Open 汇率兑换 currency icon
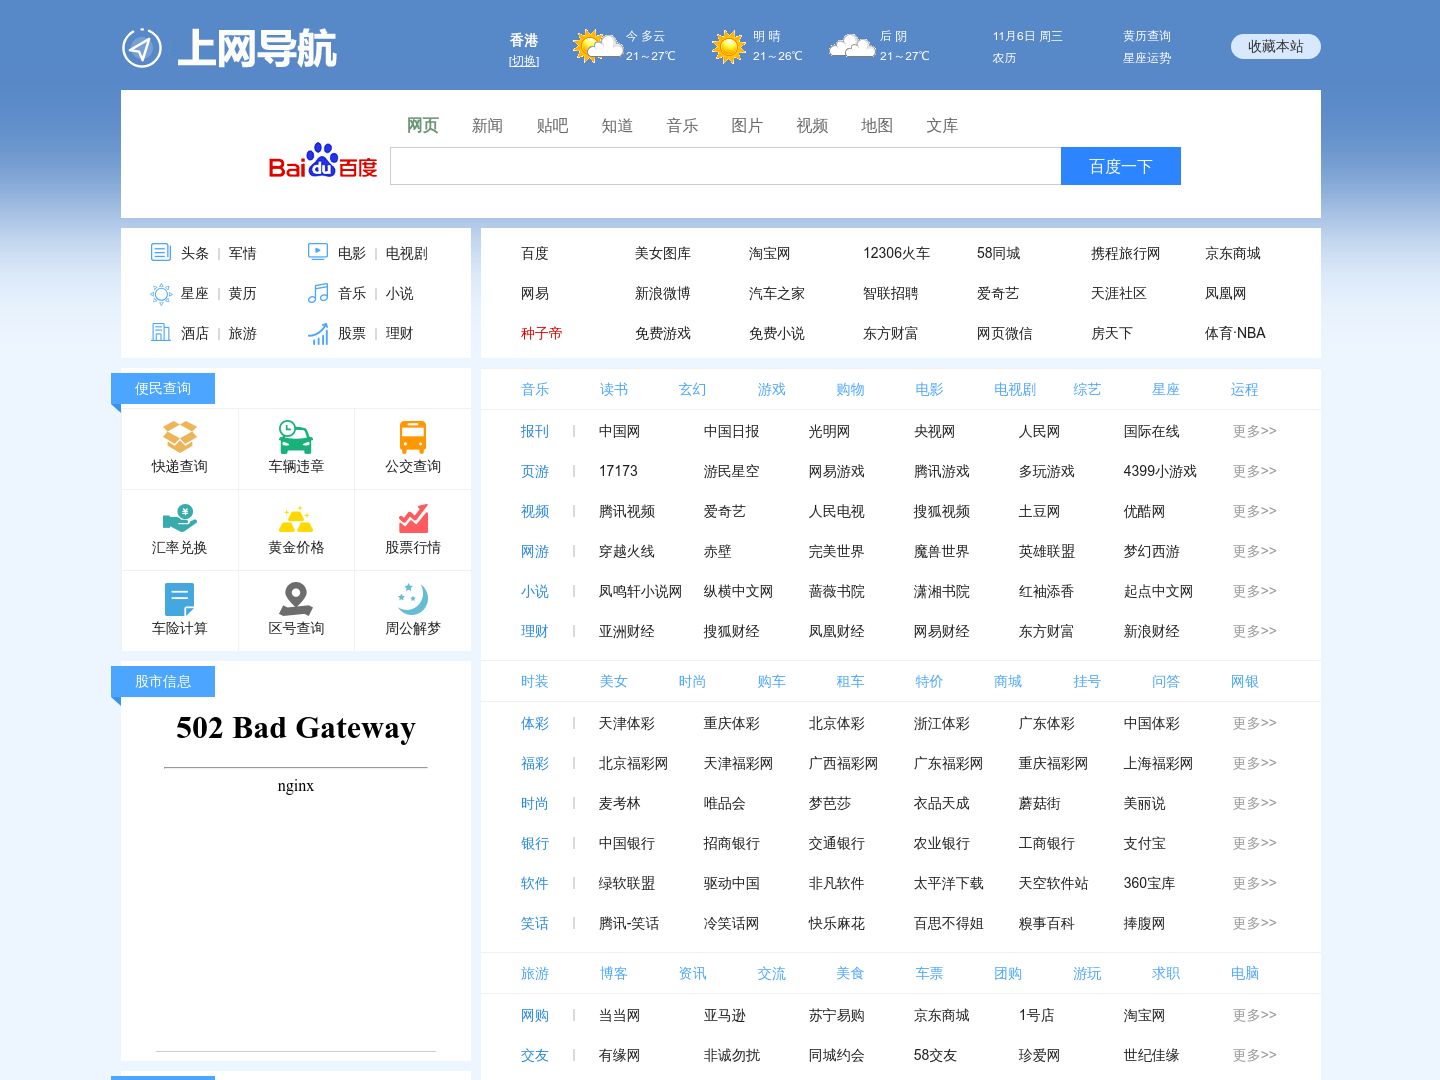Viewport: 1440px width, 1080px height. 180,518
